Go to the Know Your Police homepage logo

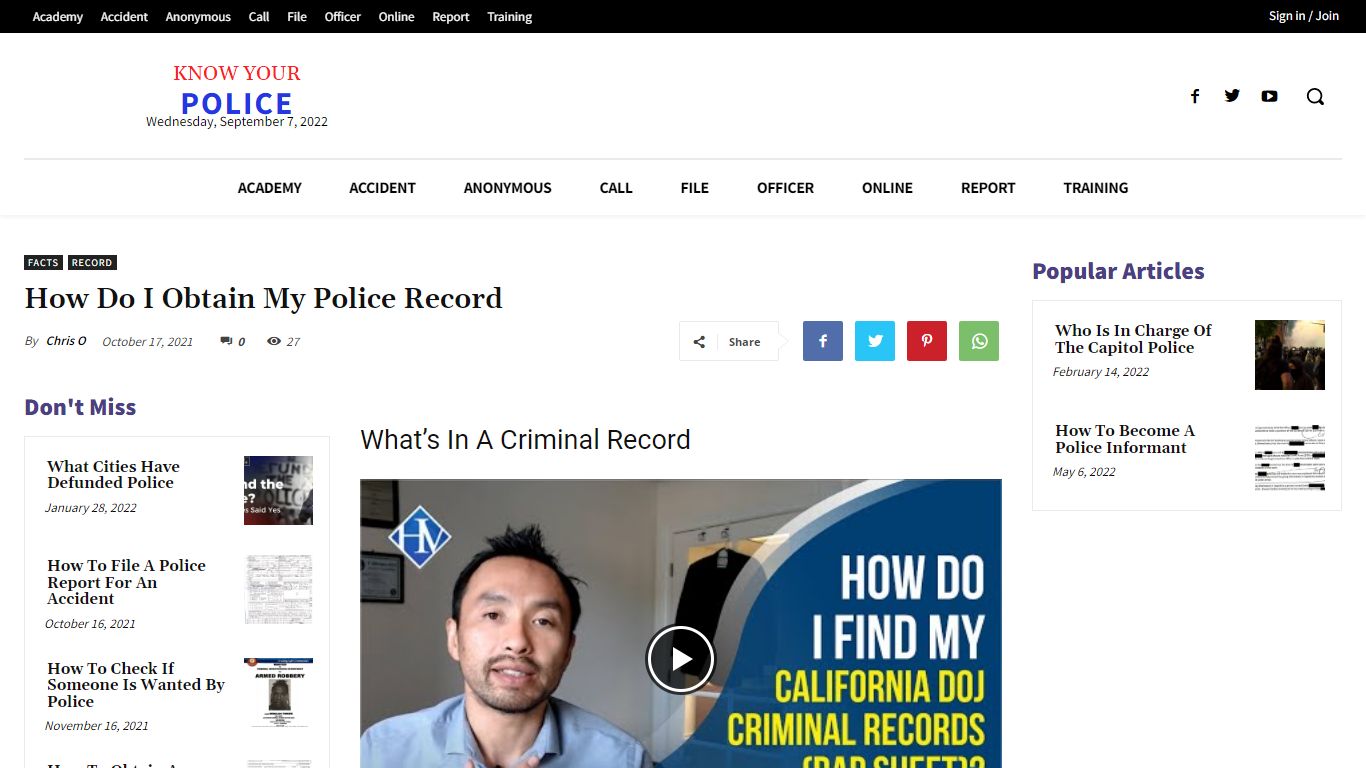pos(237,91)
